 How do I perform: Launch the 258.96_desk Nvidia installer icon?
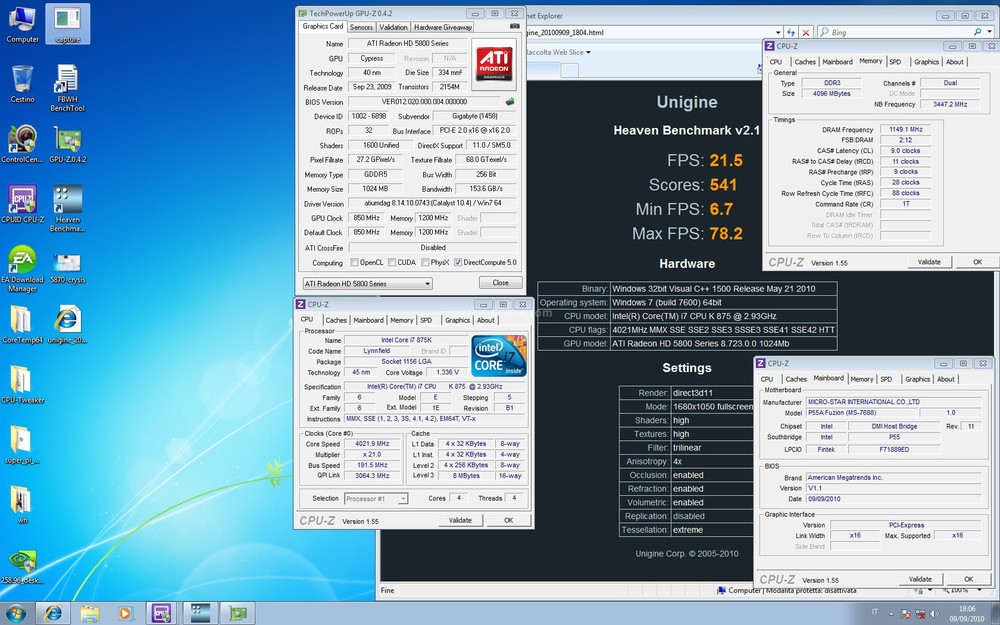click(x=22, y=565)
